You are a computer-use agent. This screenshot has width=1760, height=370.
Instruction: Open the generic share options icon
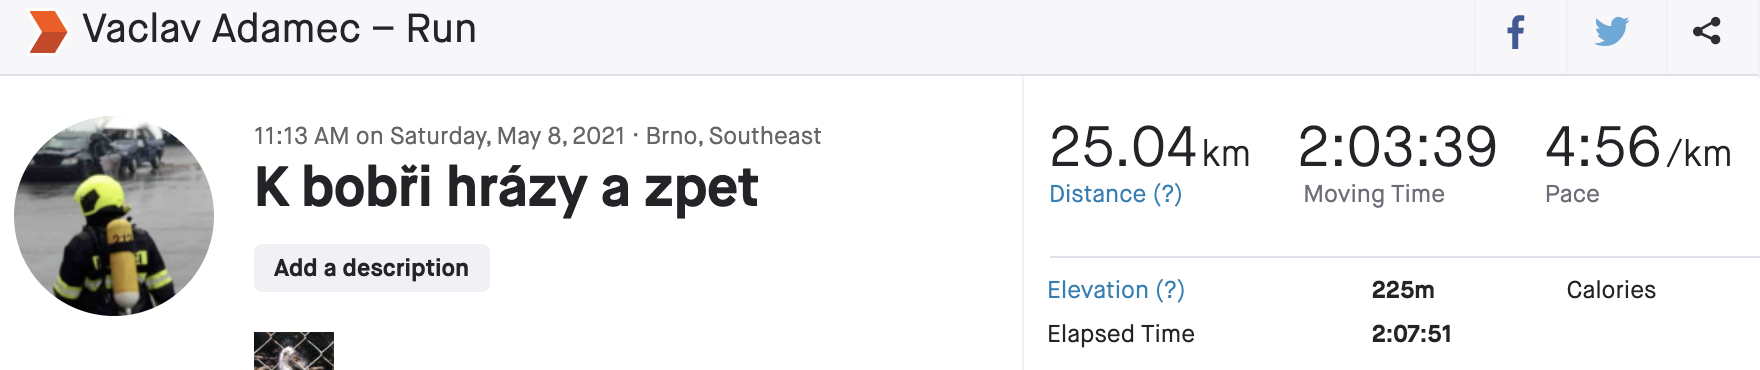coord(1706,31)
